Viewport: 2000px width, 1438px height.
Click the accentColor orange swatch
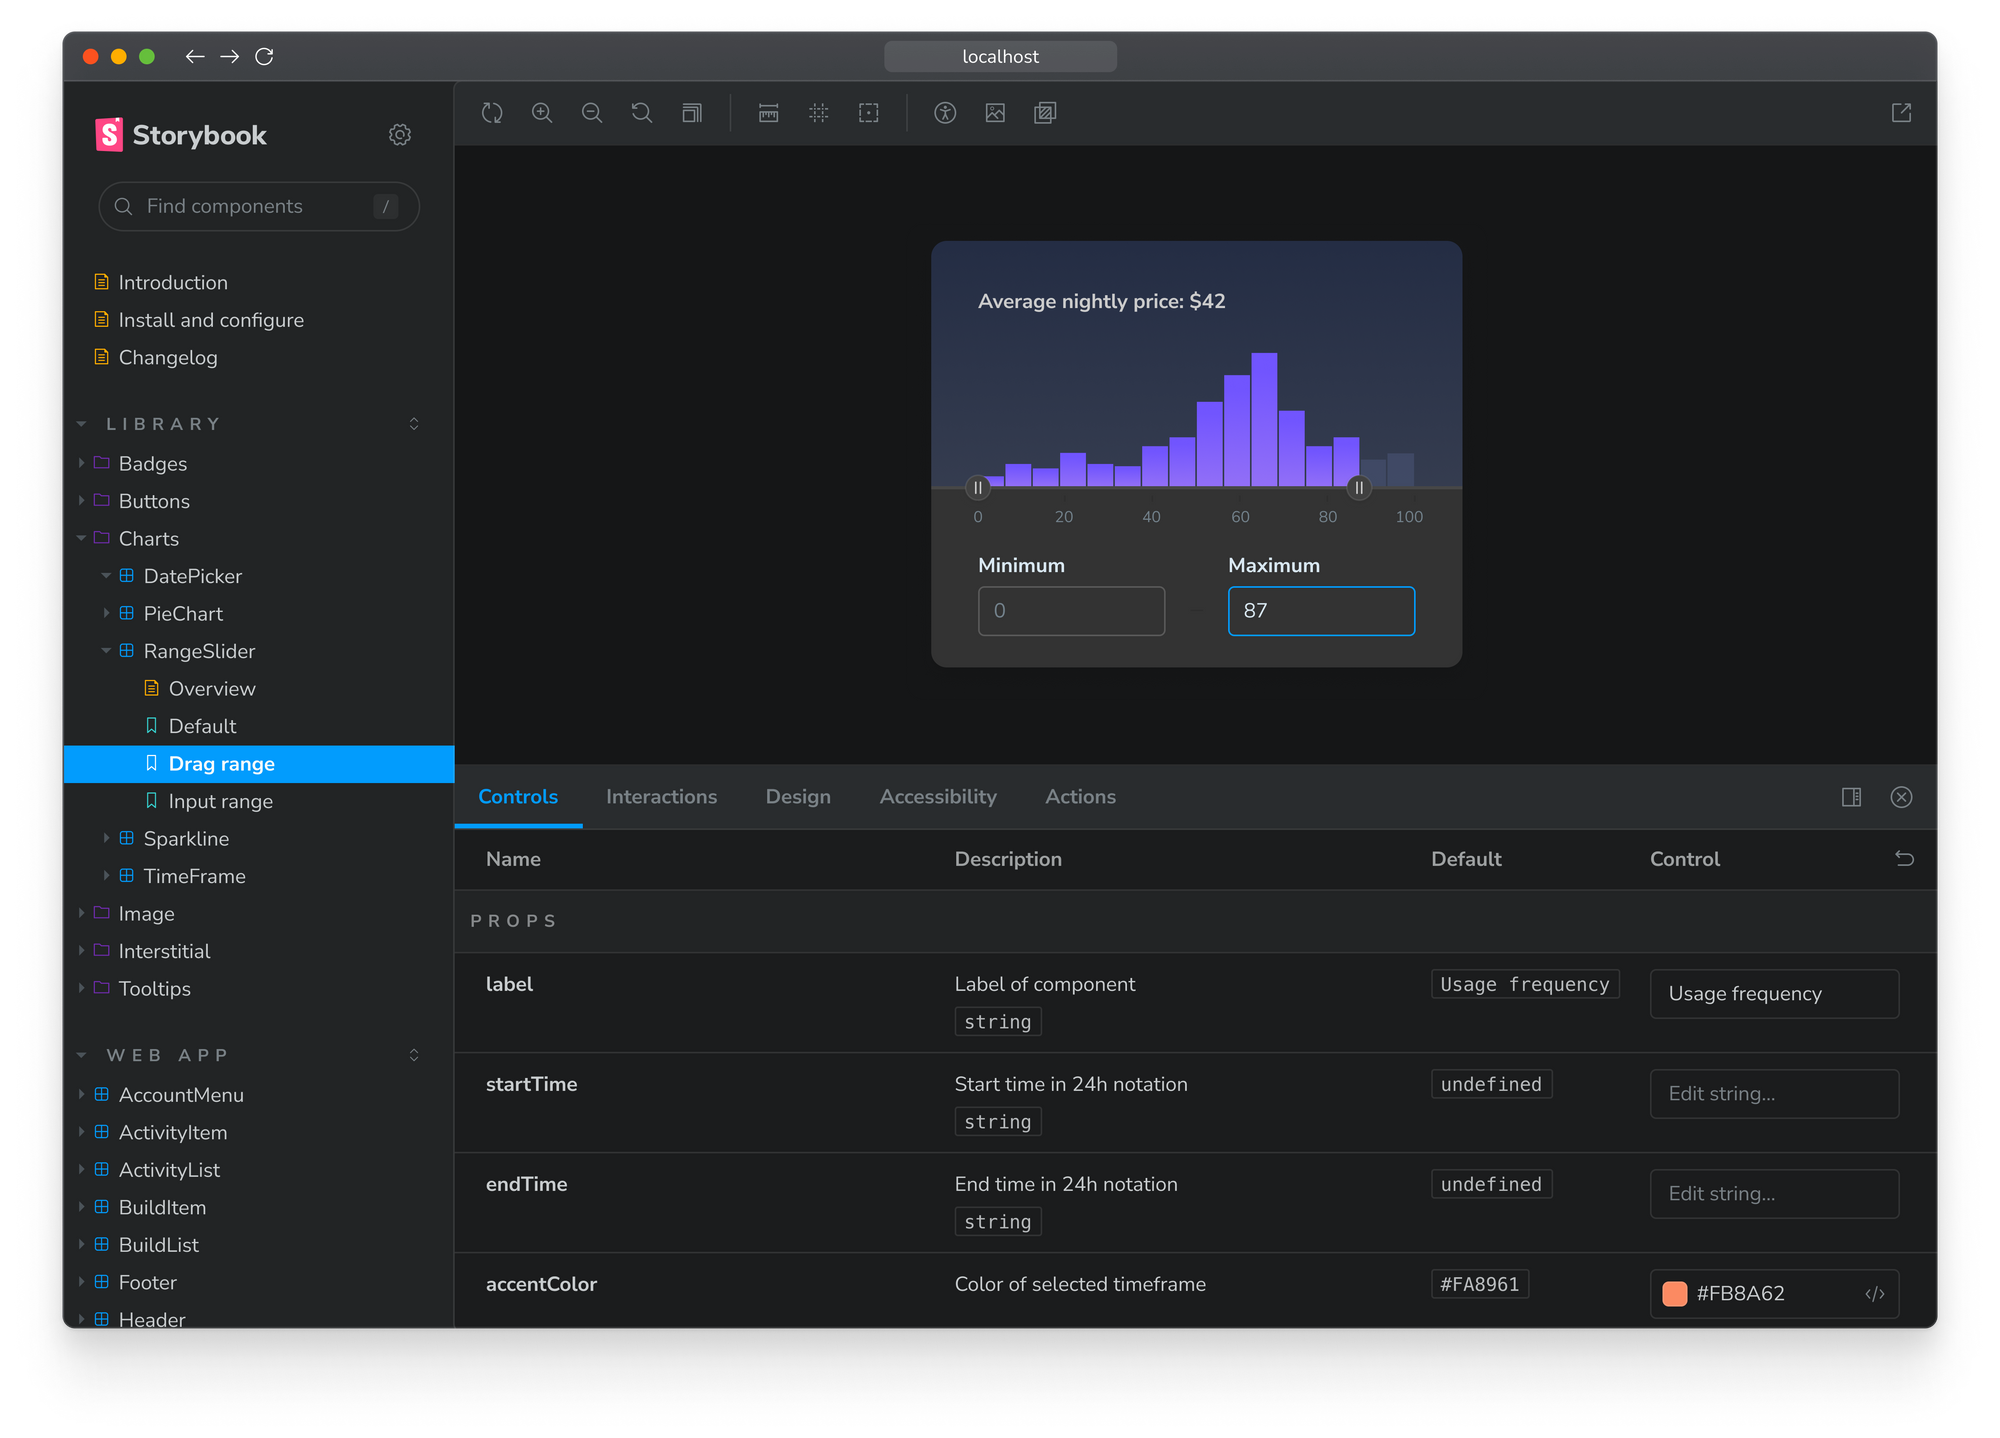pos(1675,1293)
